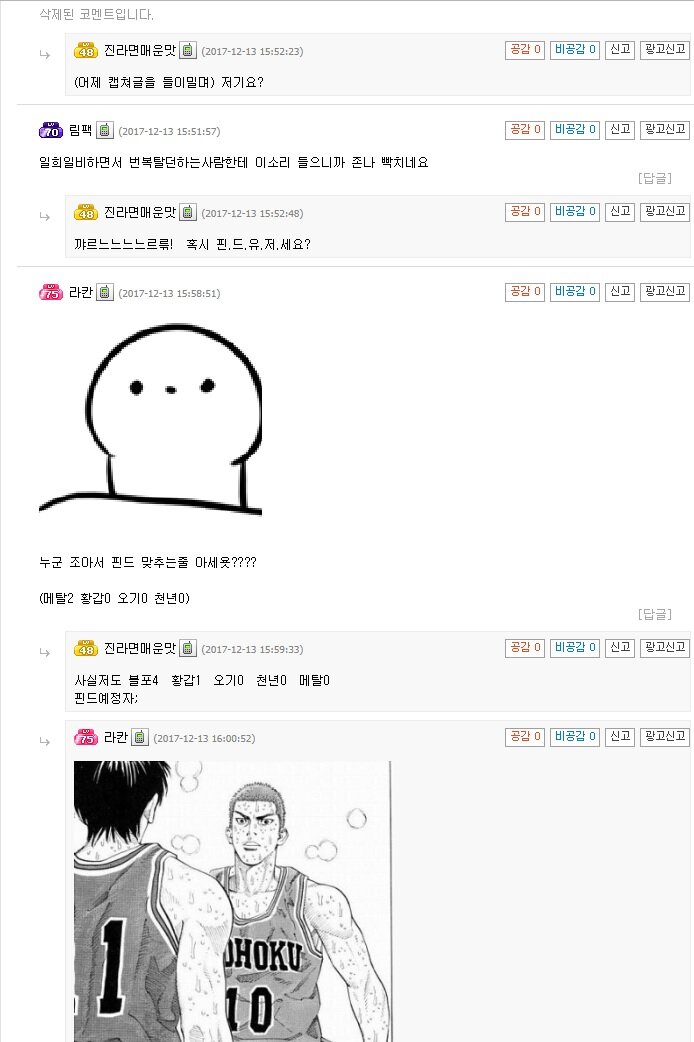This screenshot has height=1042, width=694.
Task: Click level 75 badge on 라칸's 15:58:51 comment
Action: [x=51, y=292]
